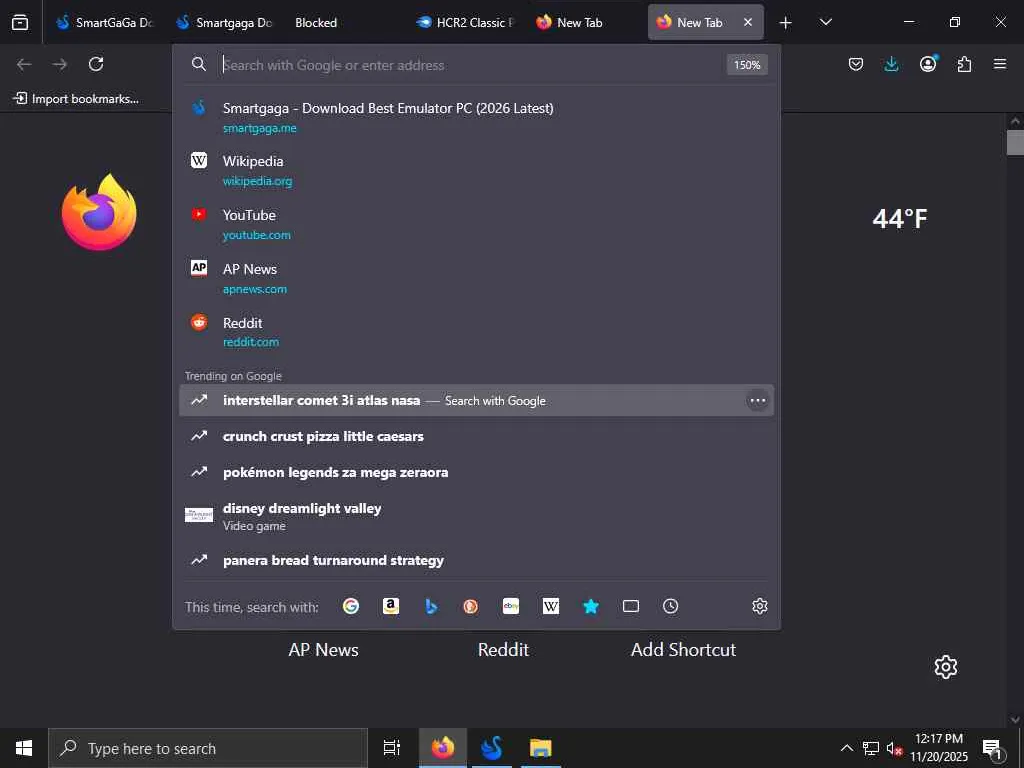The height and width of the screenshot is (768, 1024).
Task: Click the Windows taskbar search box
Action: [x=208, y=748]
